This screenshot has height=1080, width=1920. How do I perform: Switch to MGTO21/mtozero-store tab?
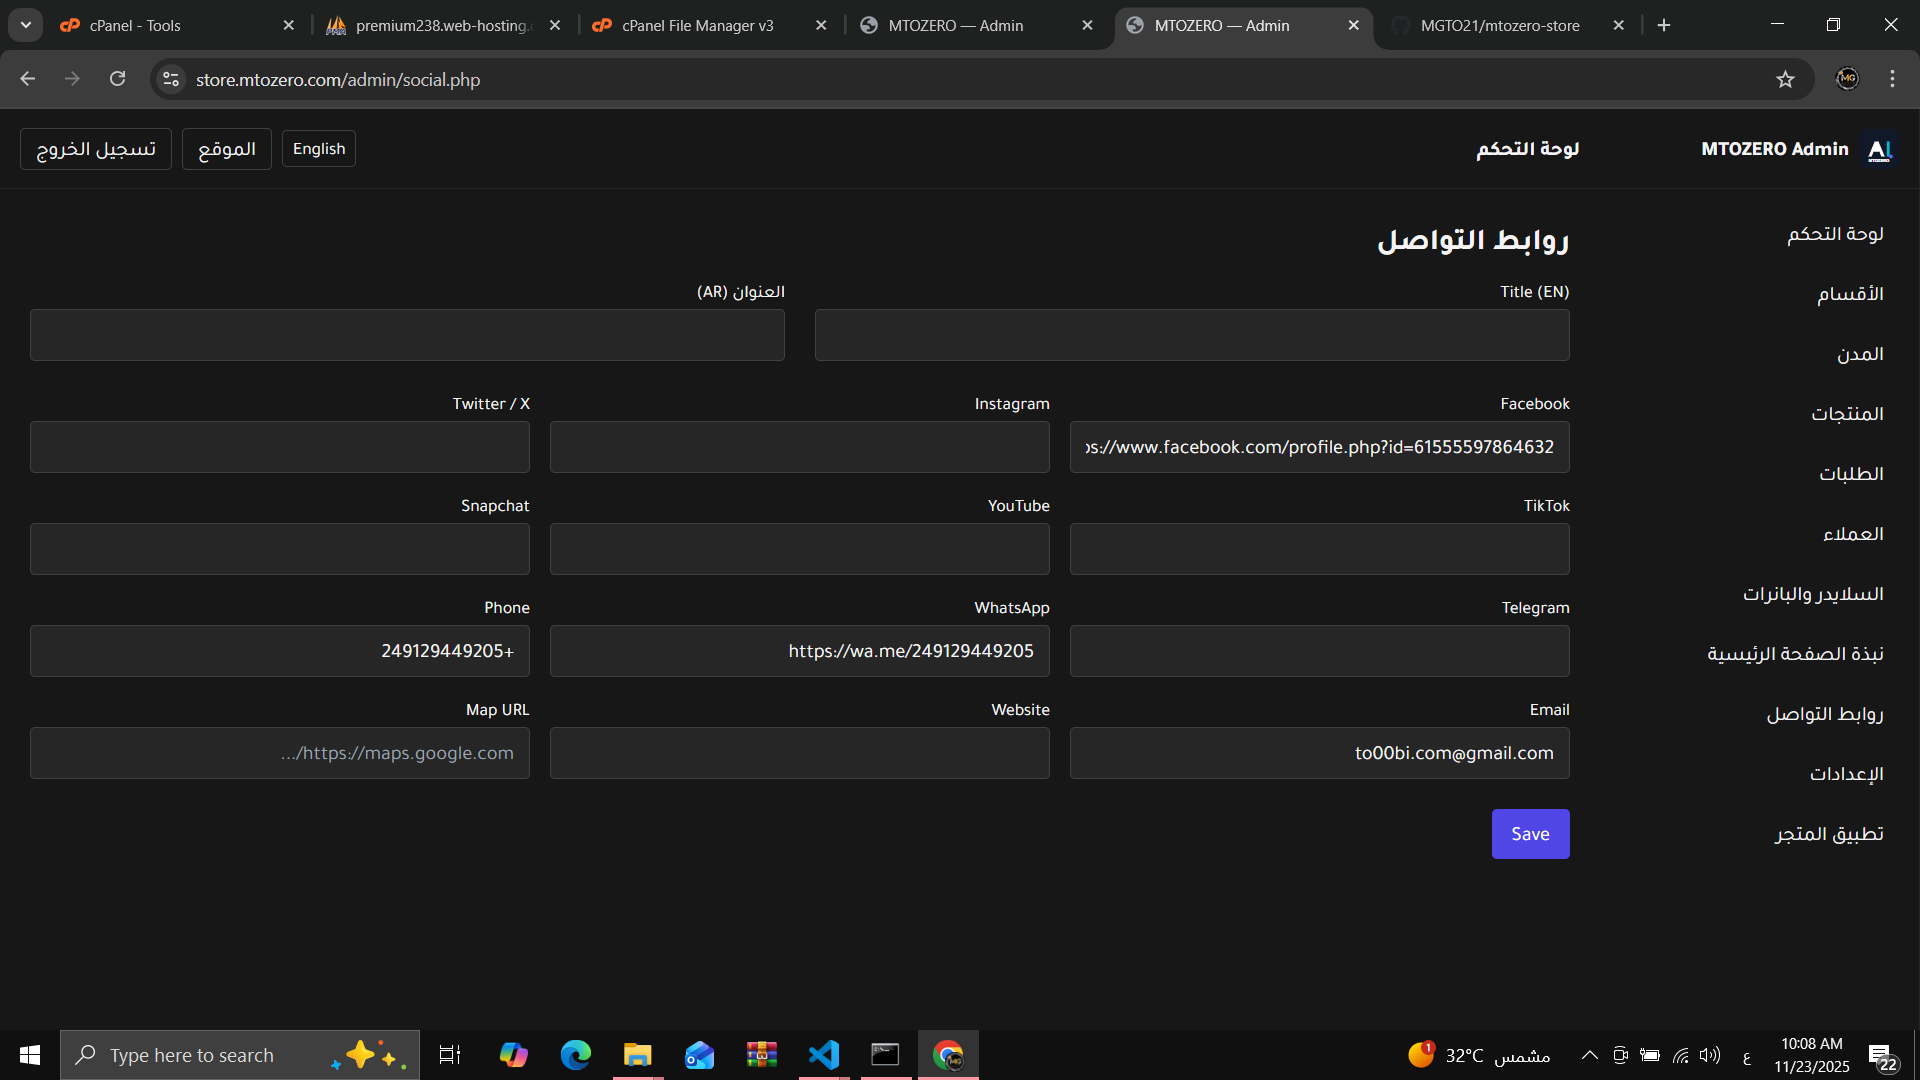1499,25
